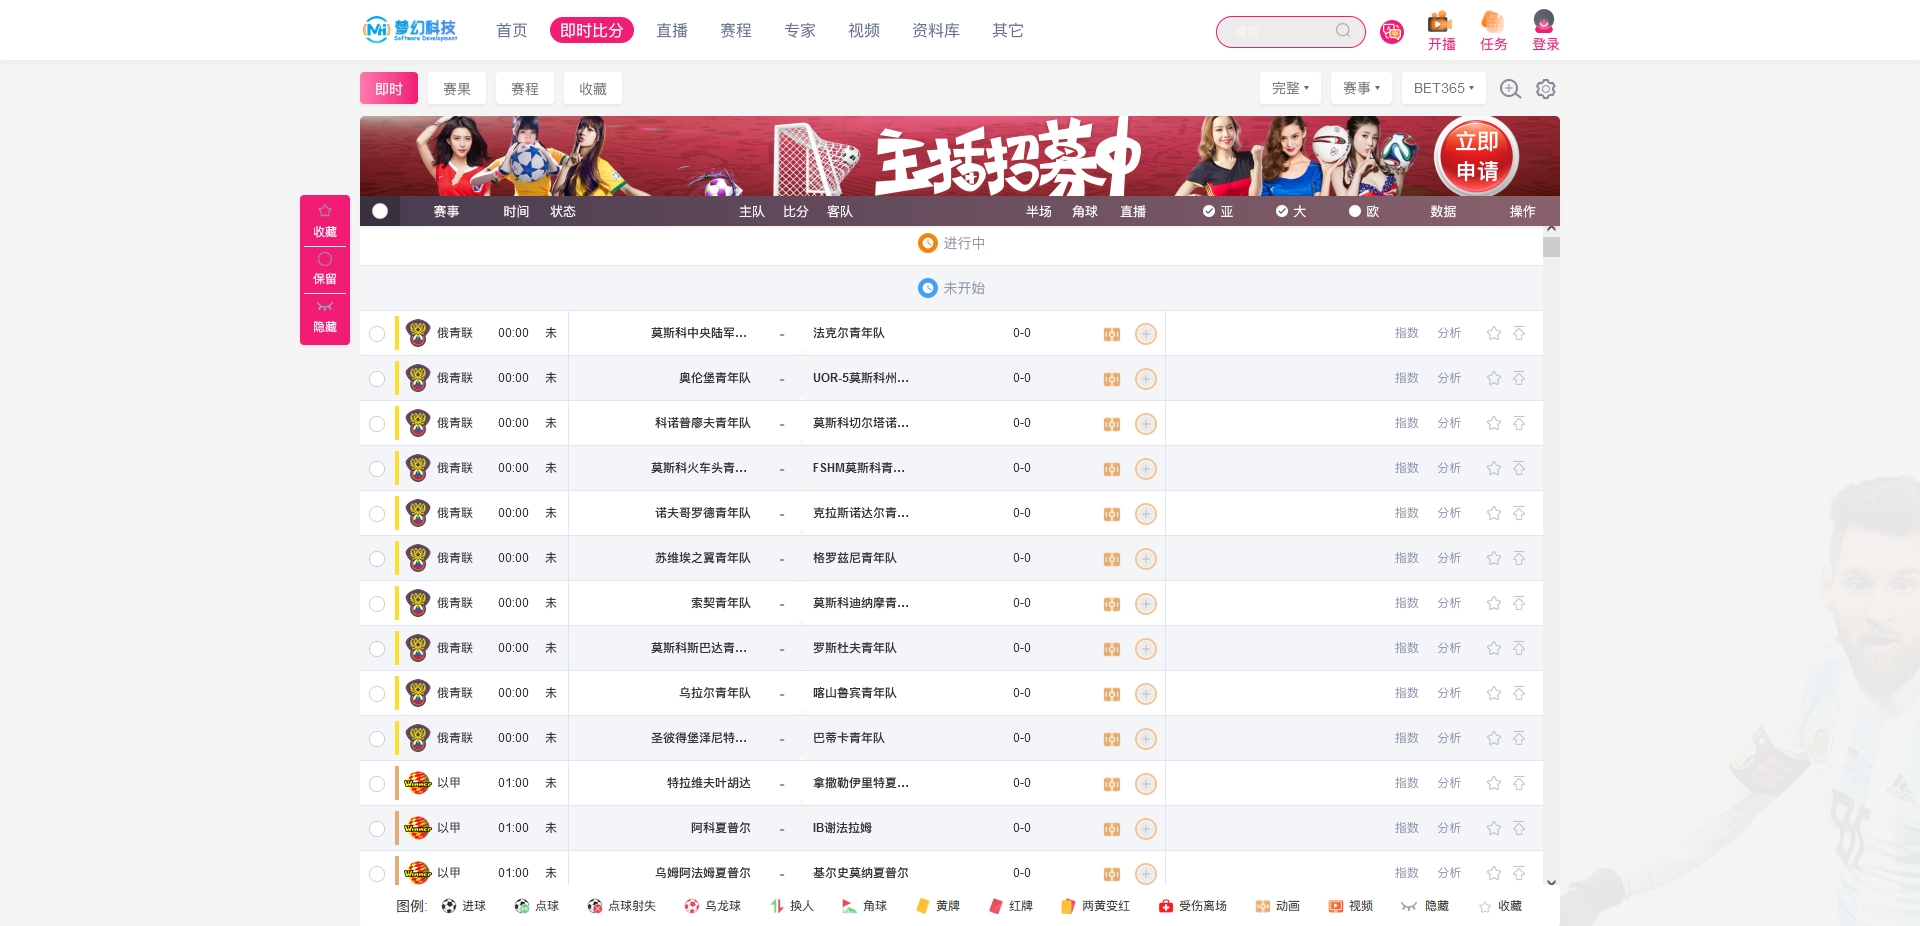Click plus icon on 基尔史莫纳夏普尔 row
Image resolution: width=1920 pixels, height=926 pixels.
tap(1146, 874)
